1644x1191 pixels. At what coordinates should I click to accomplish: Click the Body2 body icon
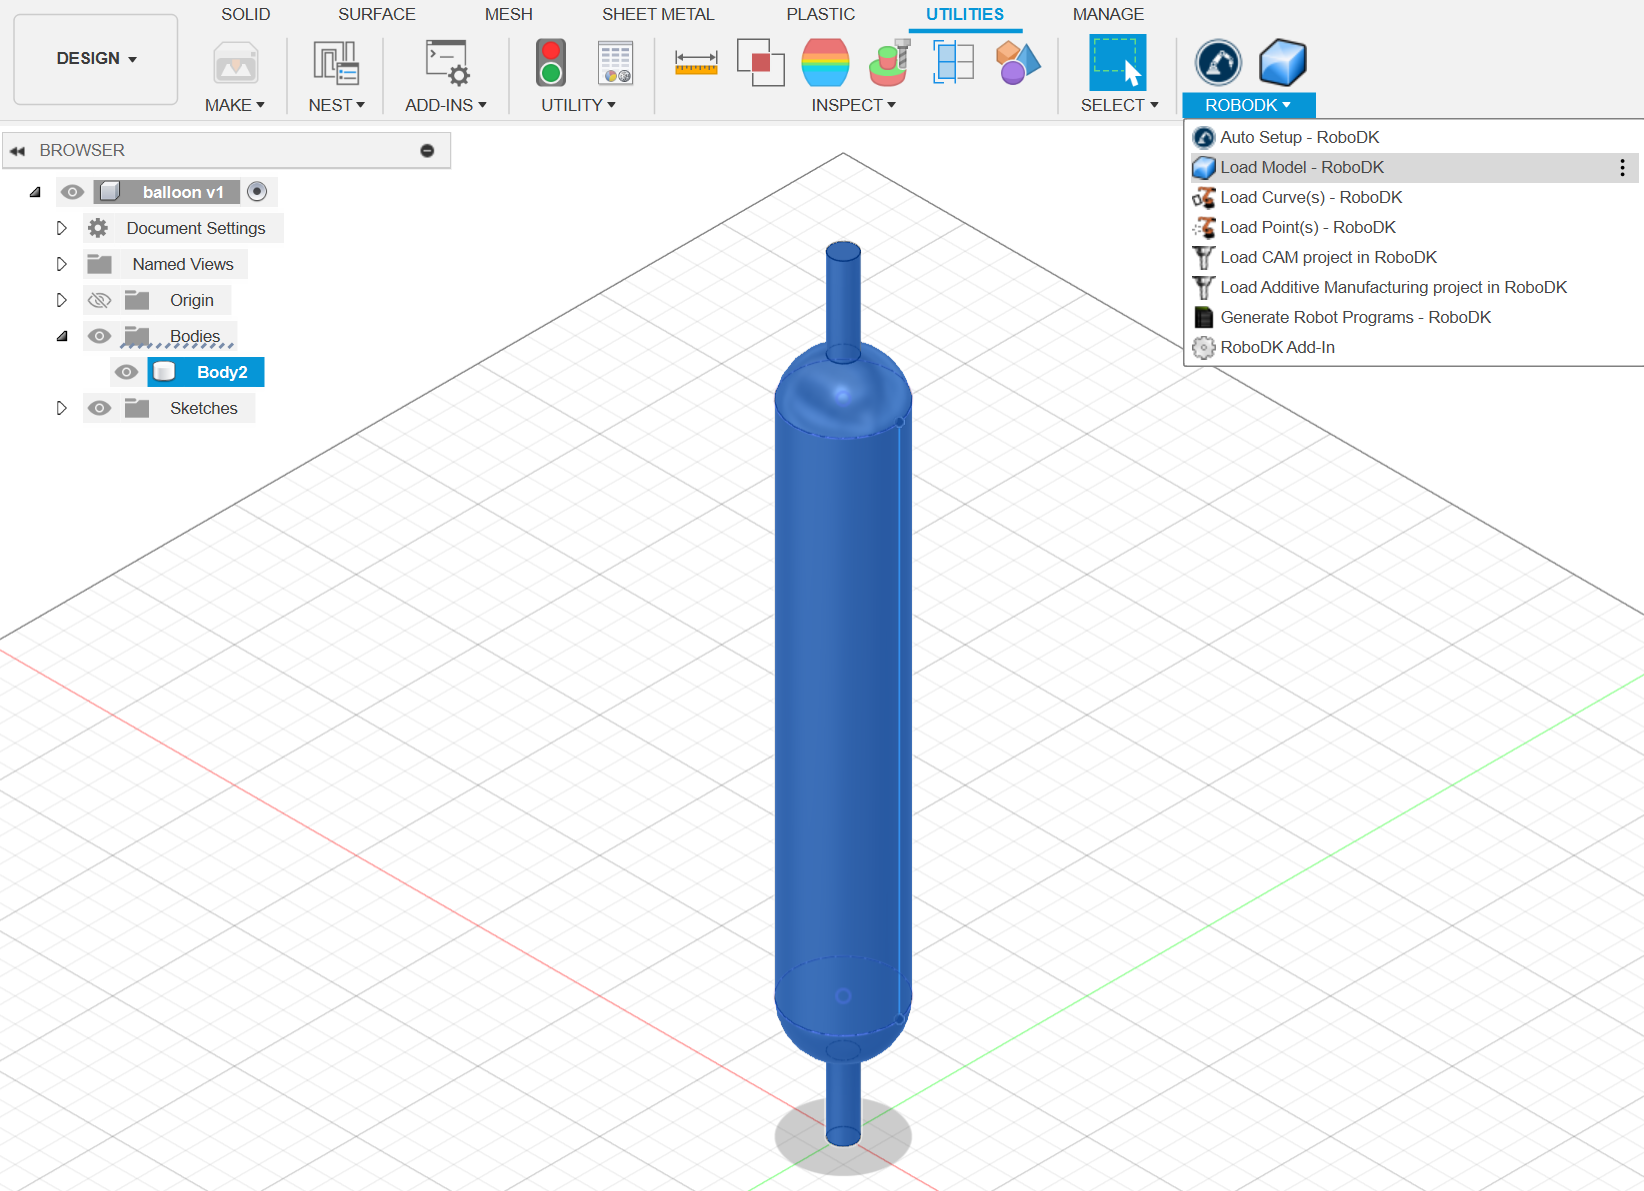[x=165, y=372]
